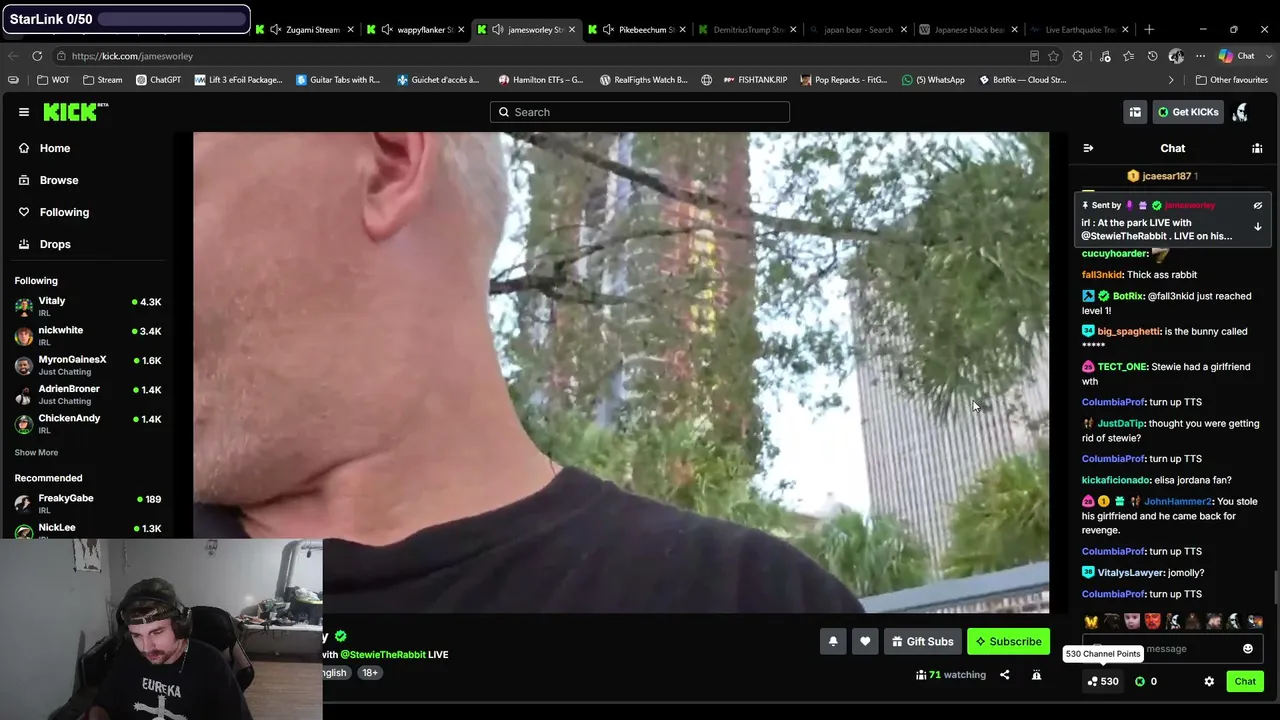Open the ChatGPT bookmark
Viewport: 1280px width, 720px height.
pyautogui.click(x=158, y=80)
